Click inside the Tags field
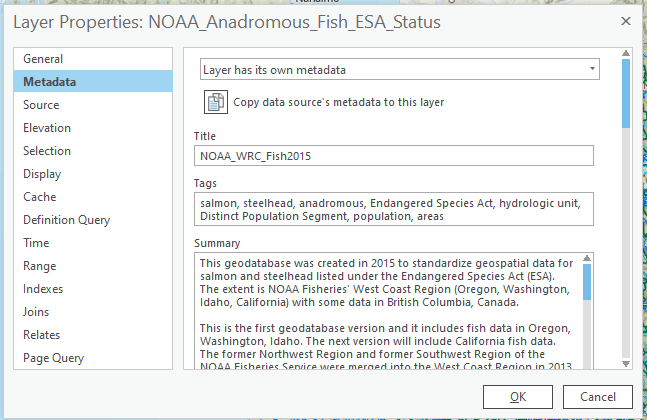The image size is (647, 420). (x=394, y=209)
